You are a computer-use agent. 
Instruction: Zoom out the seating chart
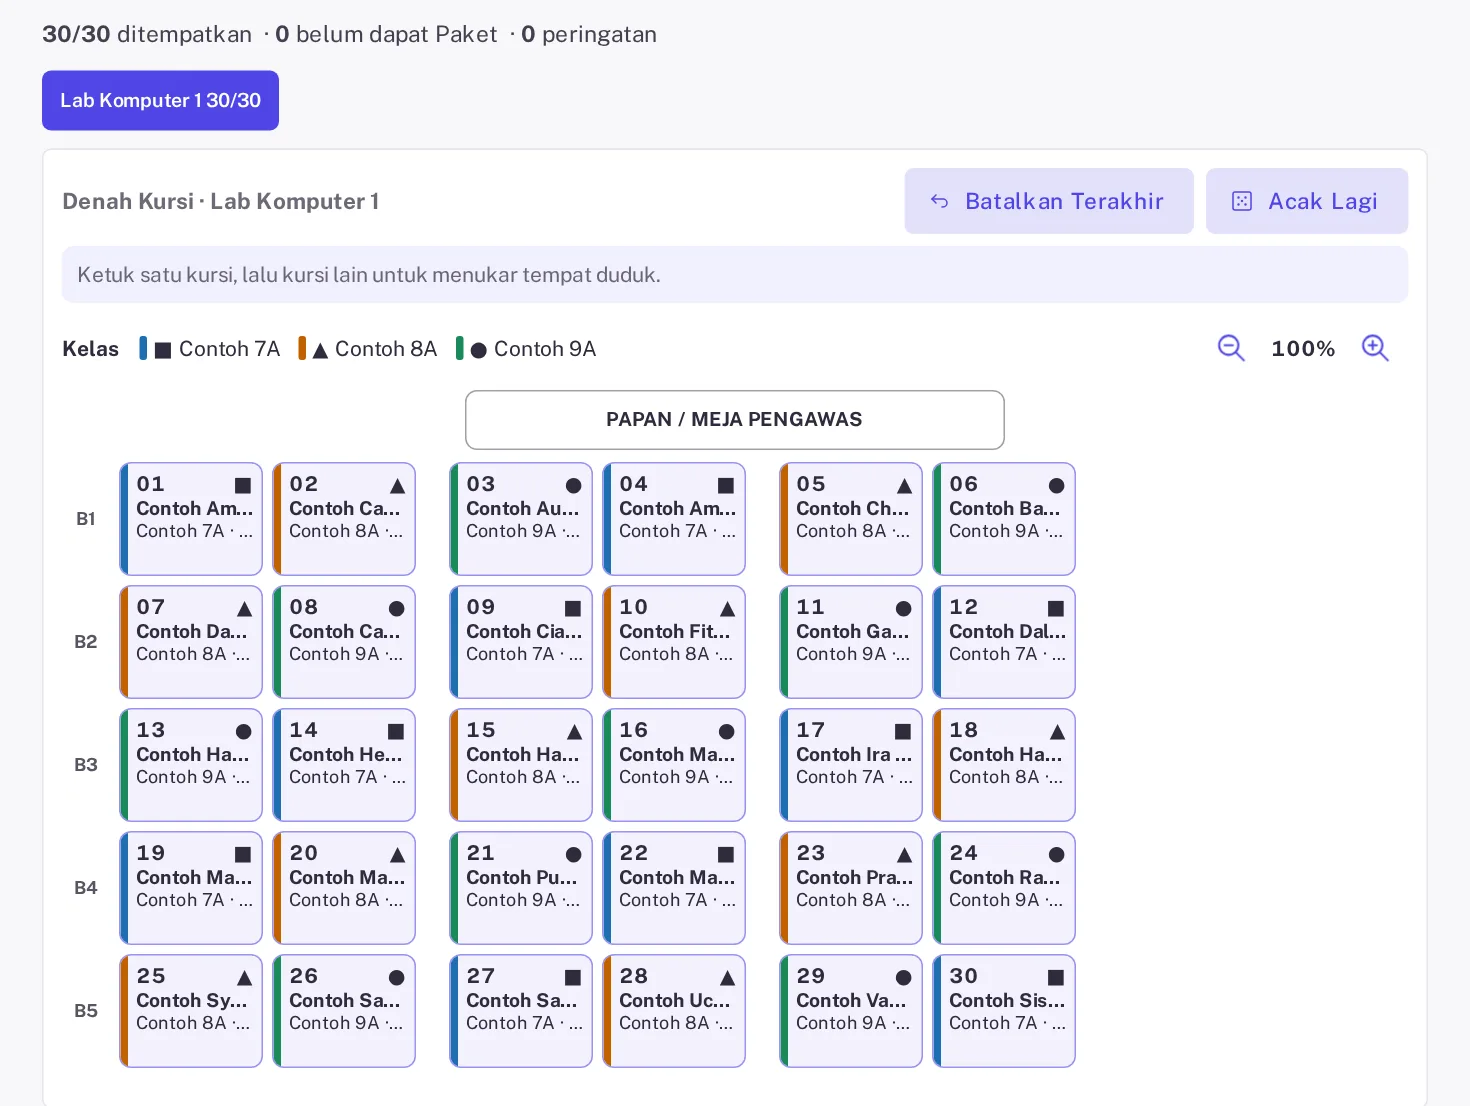pos(1231,348)
